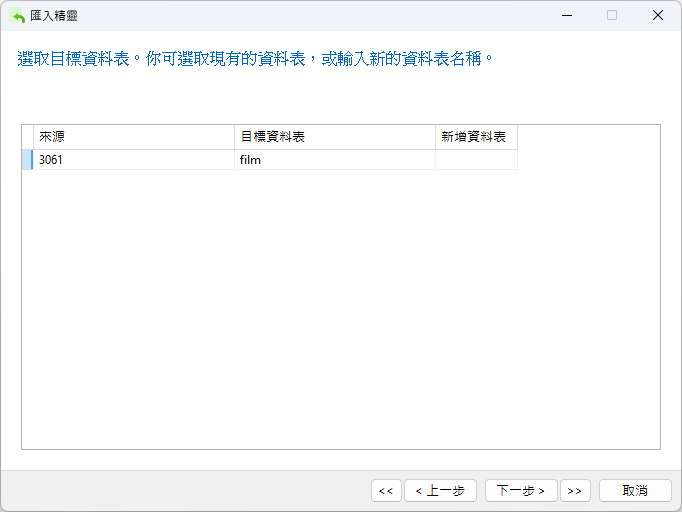Viewport: 682px width, 512px height.
Task: Go back with the 上一步 button
Action: [x=440, y=490]
